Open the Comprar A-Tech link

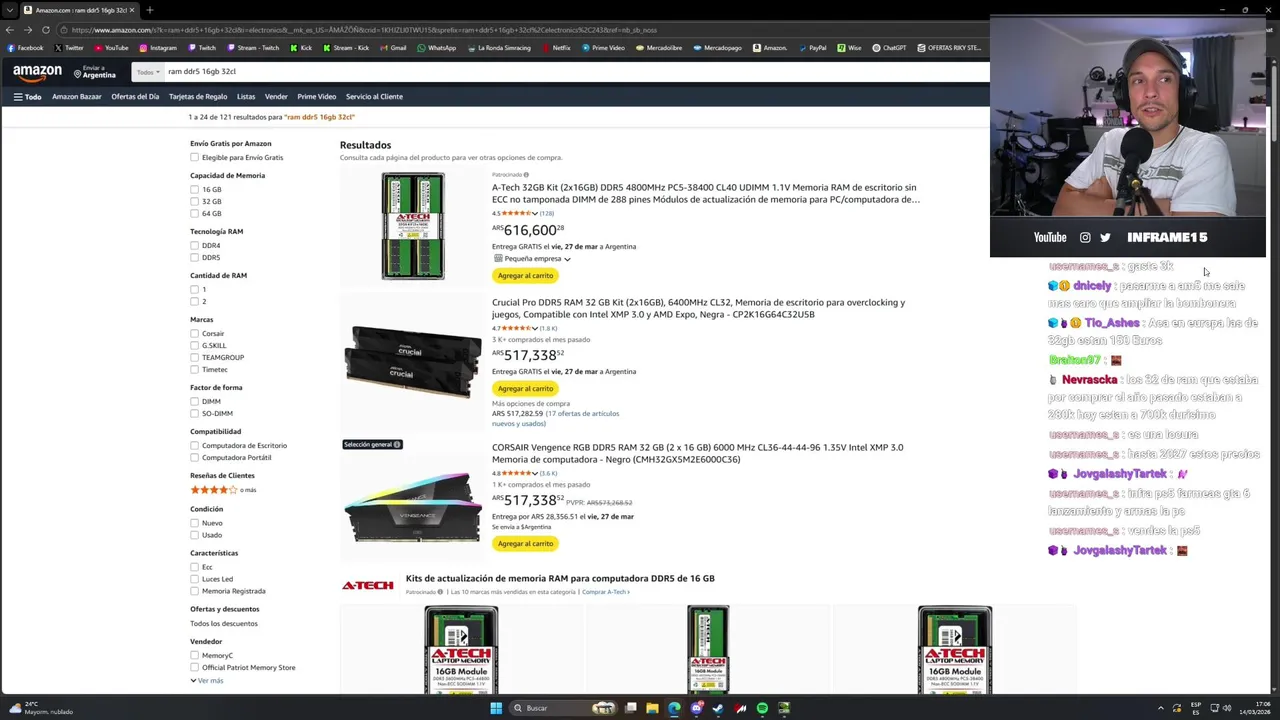click(x=606, y=592)
